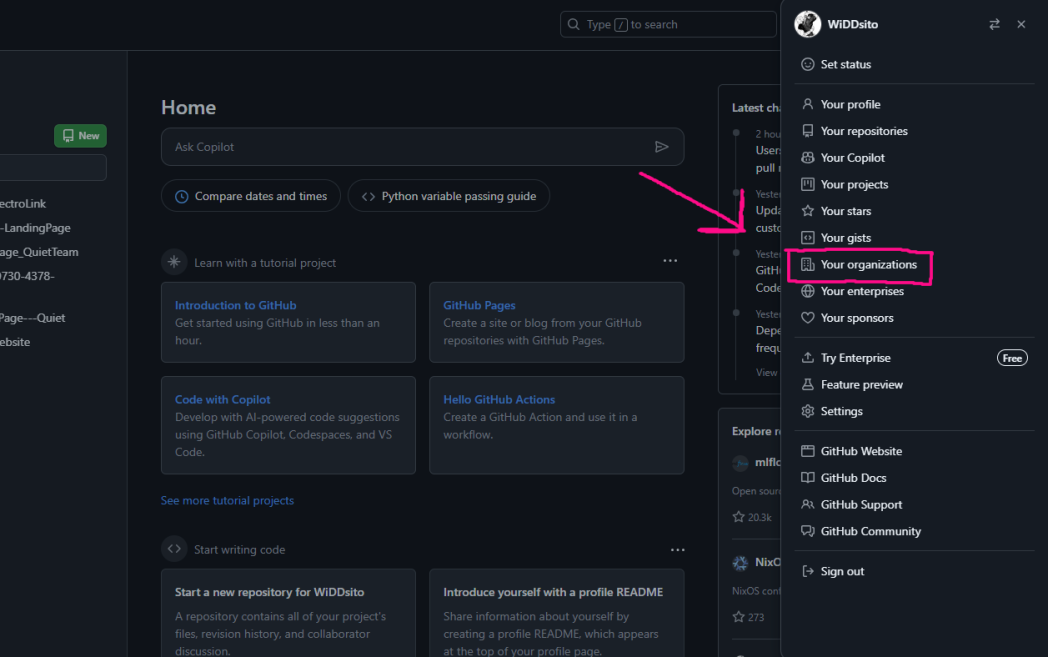Click the Your gists code icon
The height and width of the screenshot is (657, 1048).
[x=807, y=238]
